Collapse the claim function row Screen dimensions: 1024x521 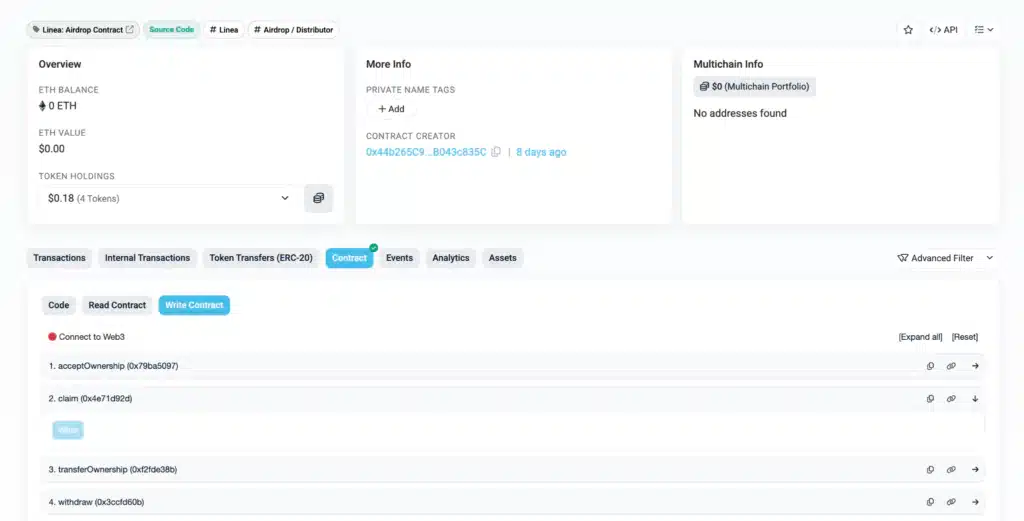point(975,399)
